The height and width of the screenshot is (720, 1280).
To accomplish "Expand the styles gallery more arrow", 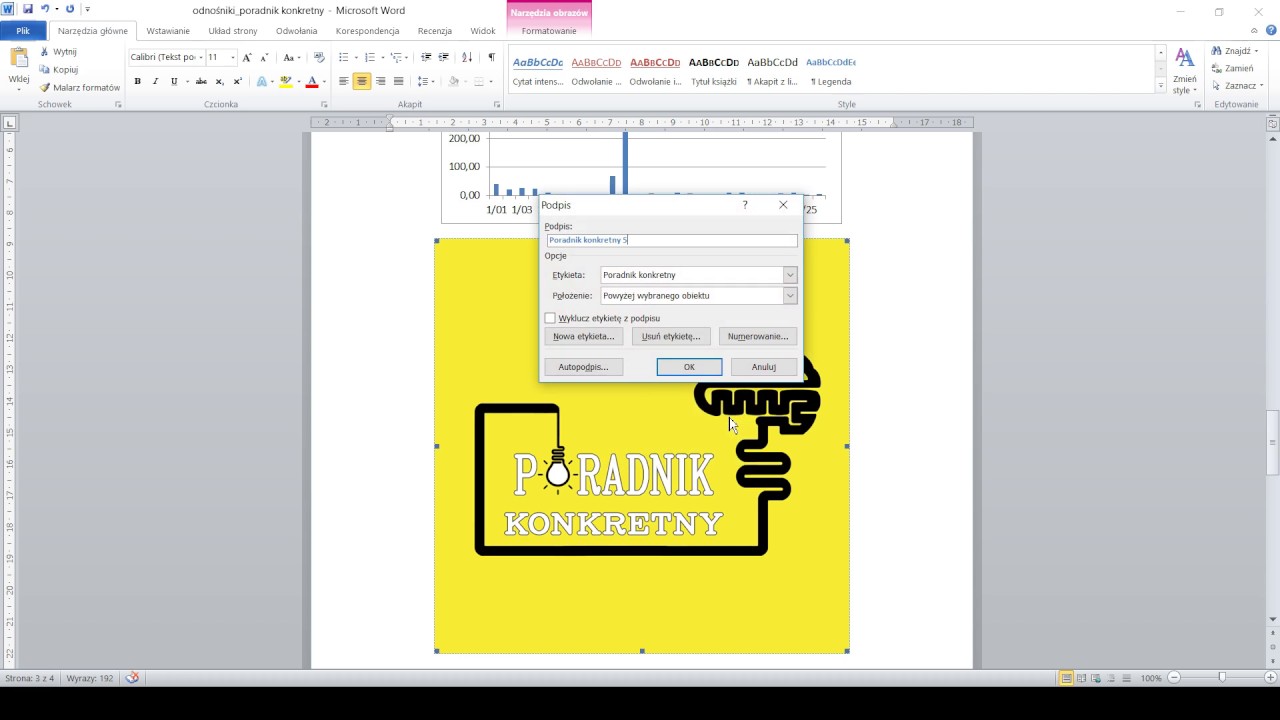I will (x=1161, y=87).
